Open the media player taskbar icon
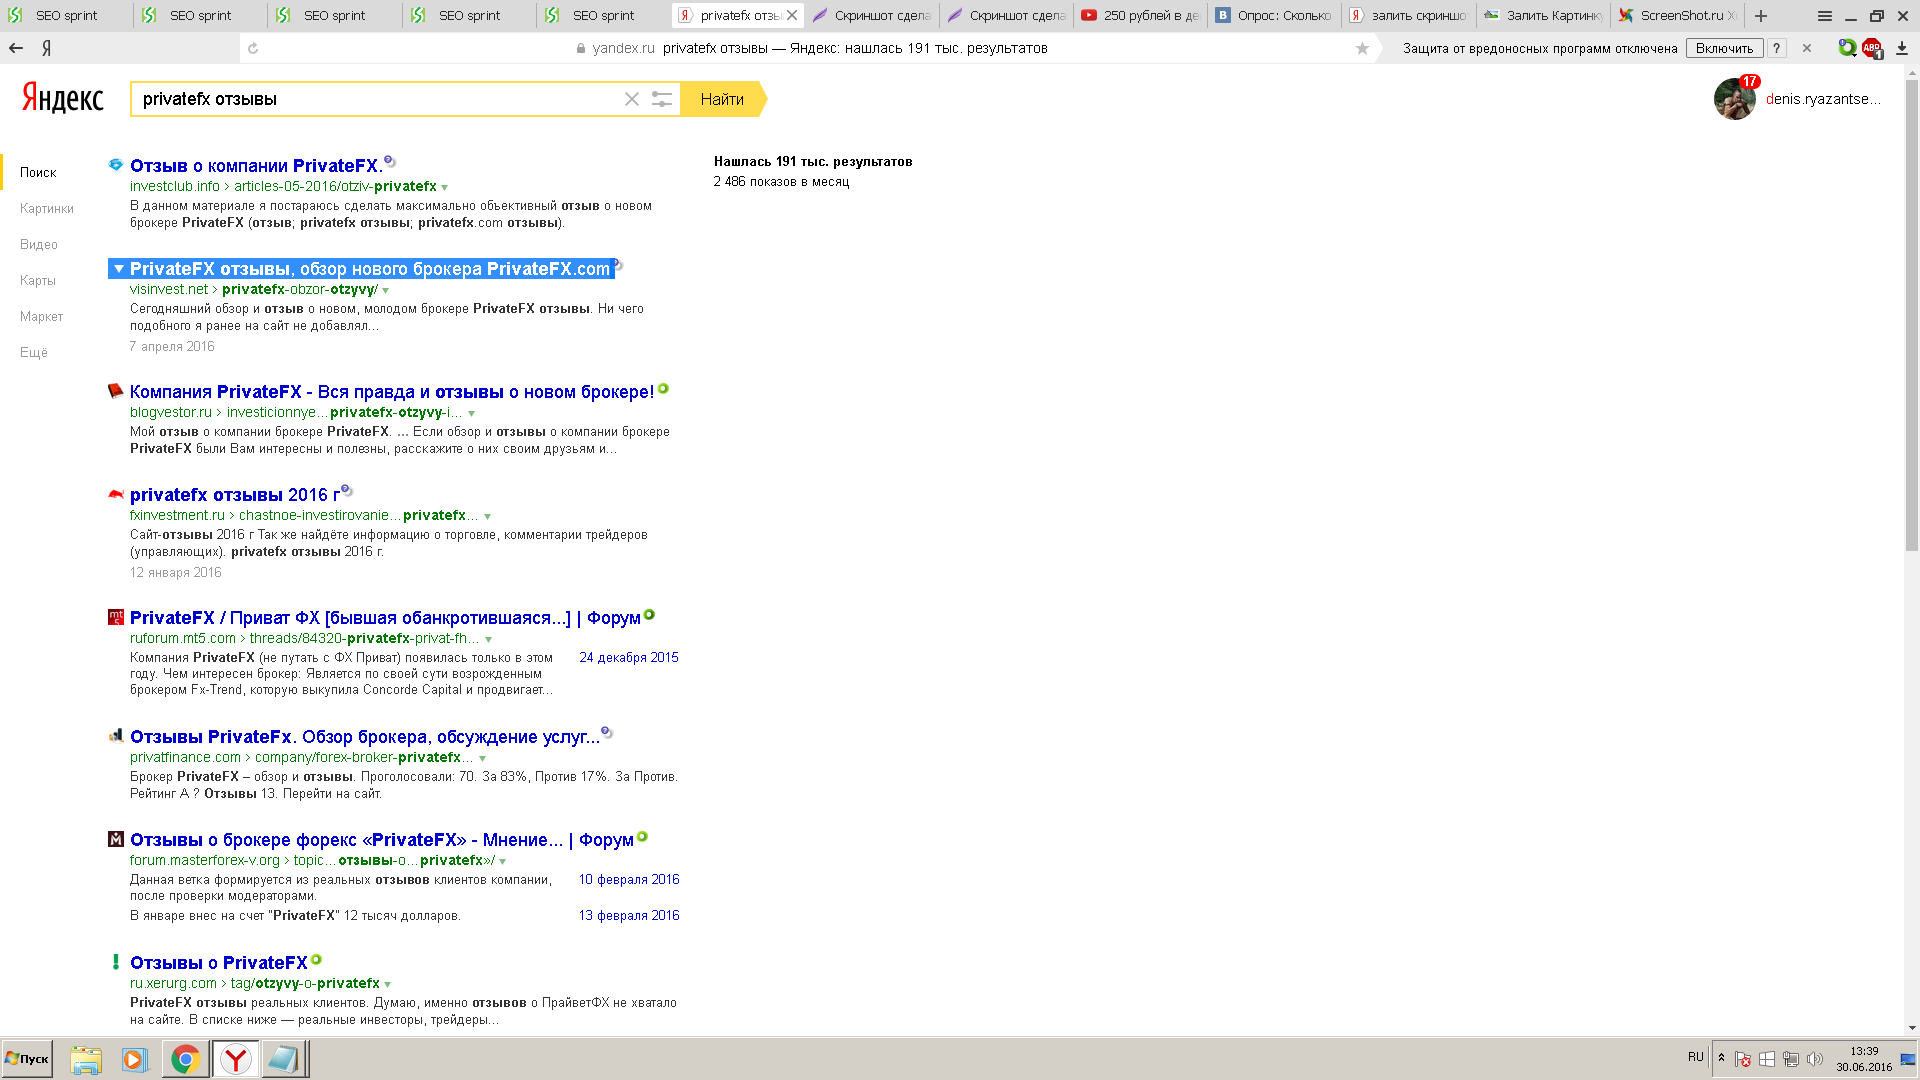1920x1080 pixels. tap(134, 1059)
